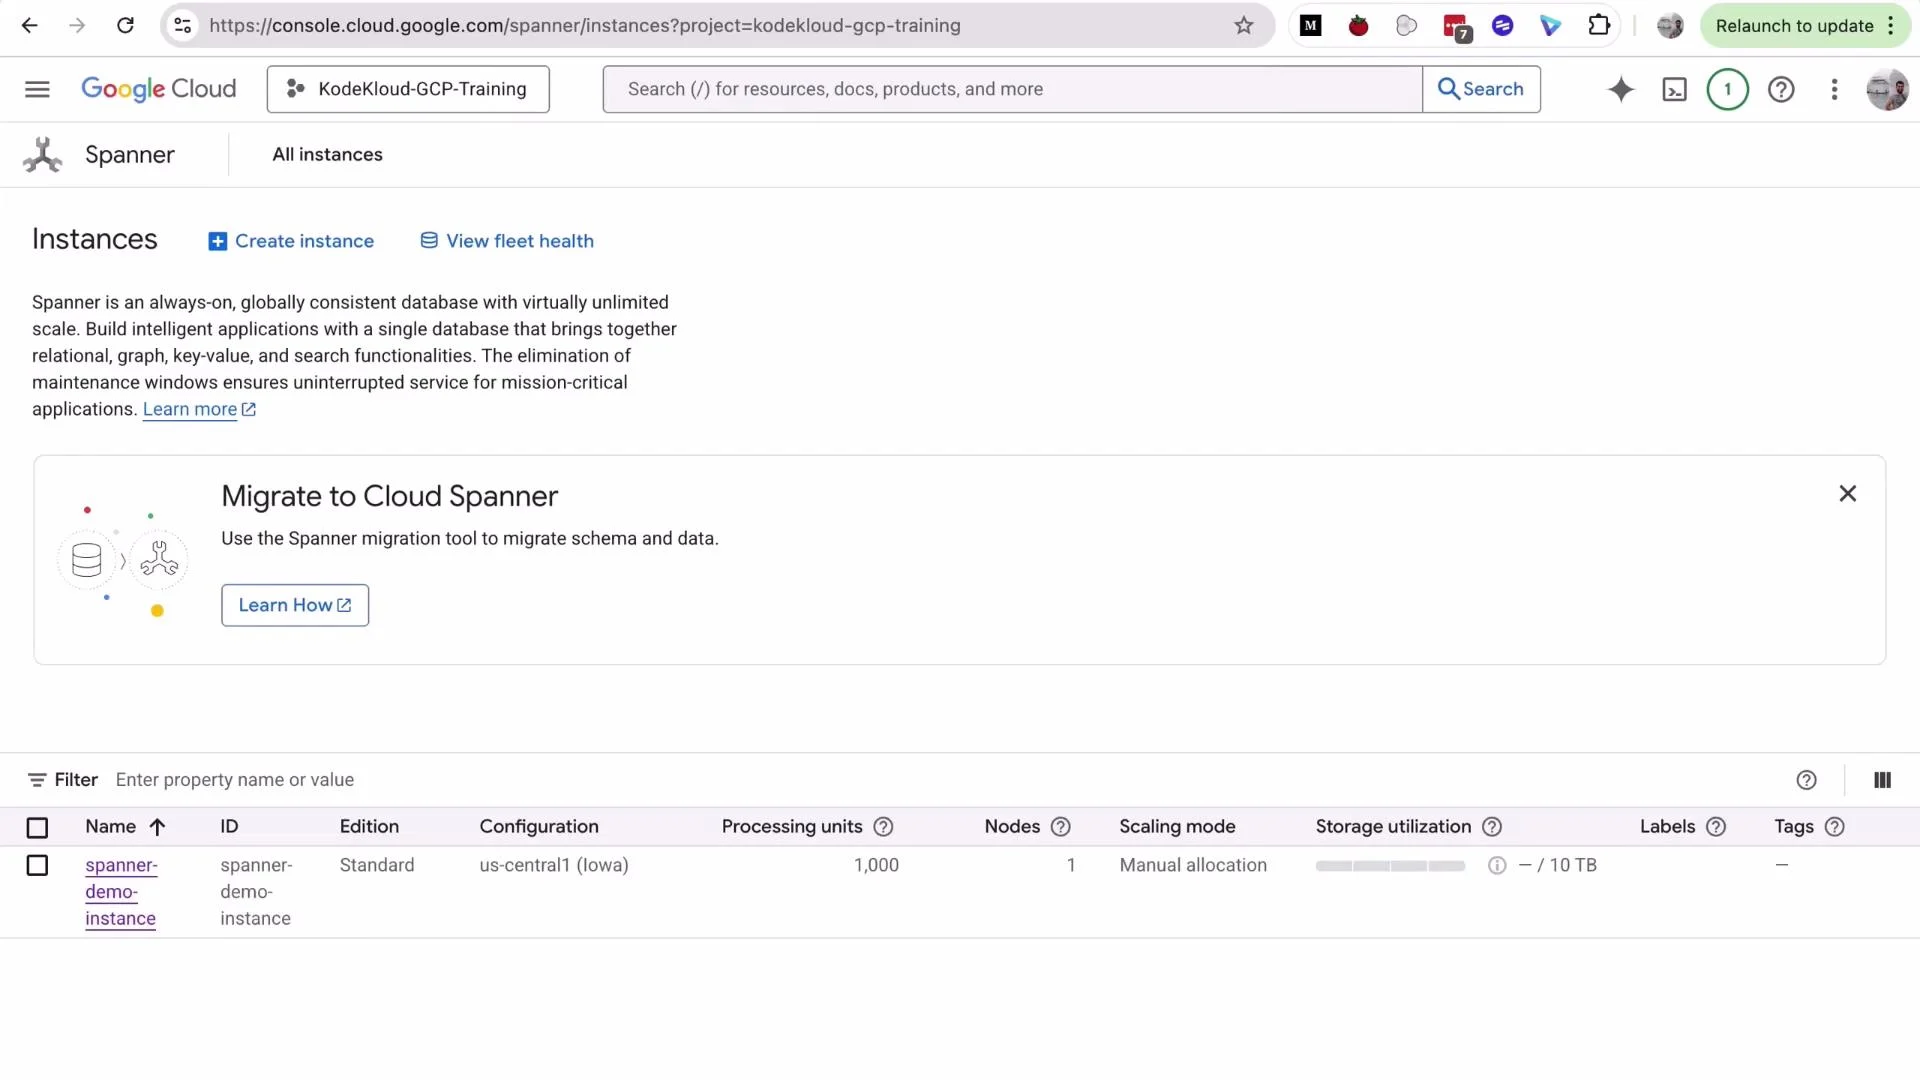
Task: Open Gemini AI assistant sparkle icon
Action: coord(1621,89)
